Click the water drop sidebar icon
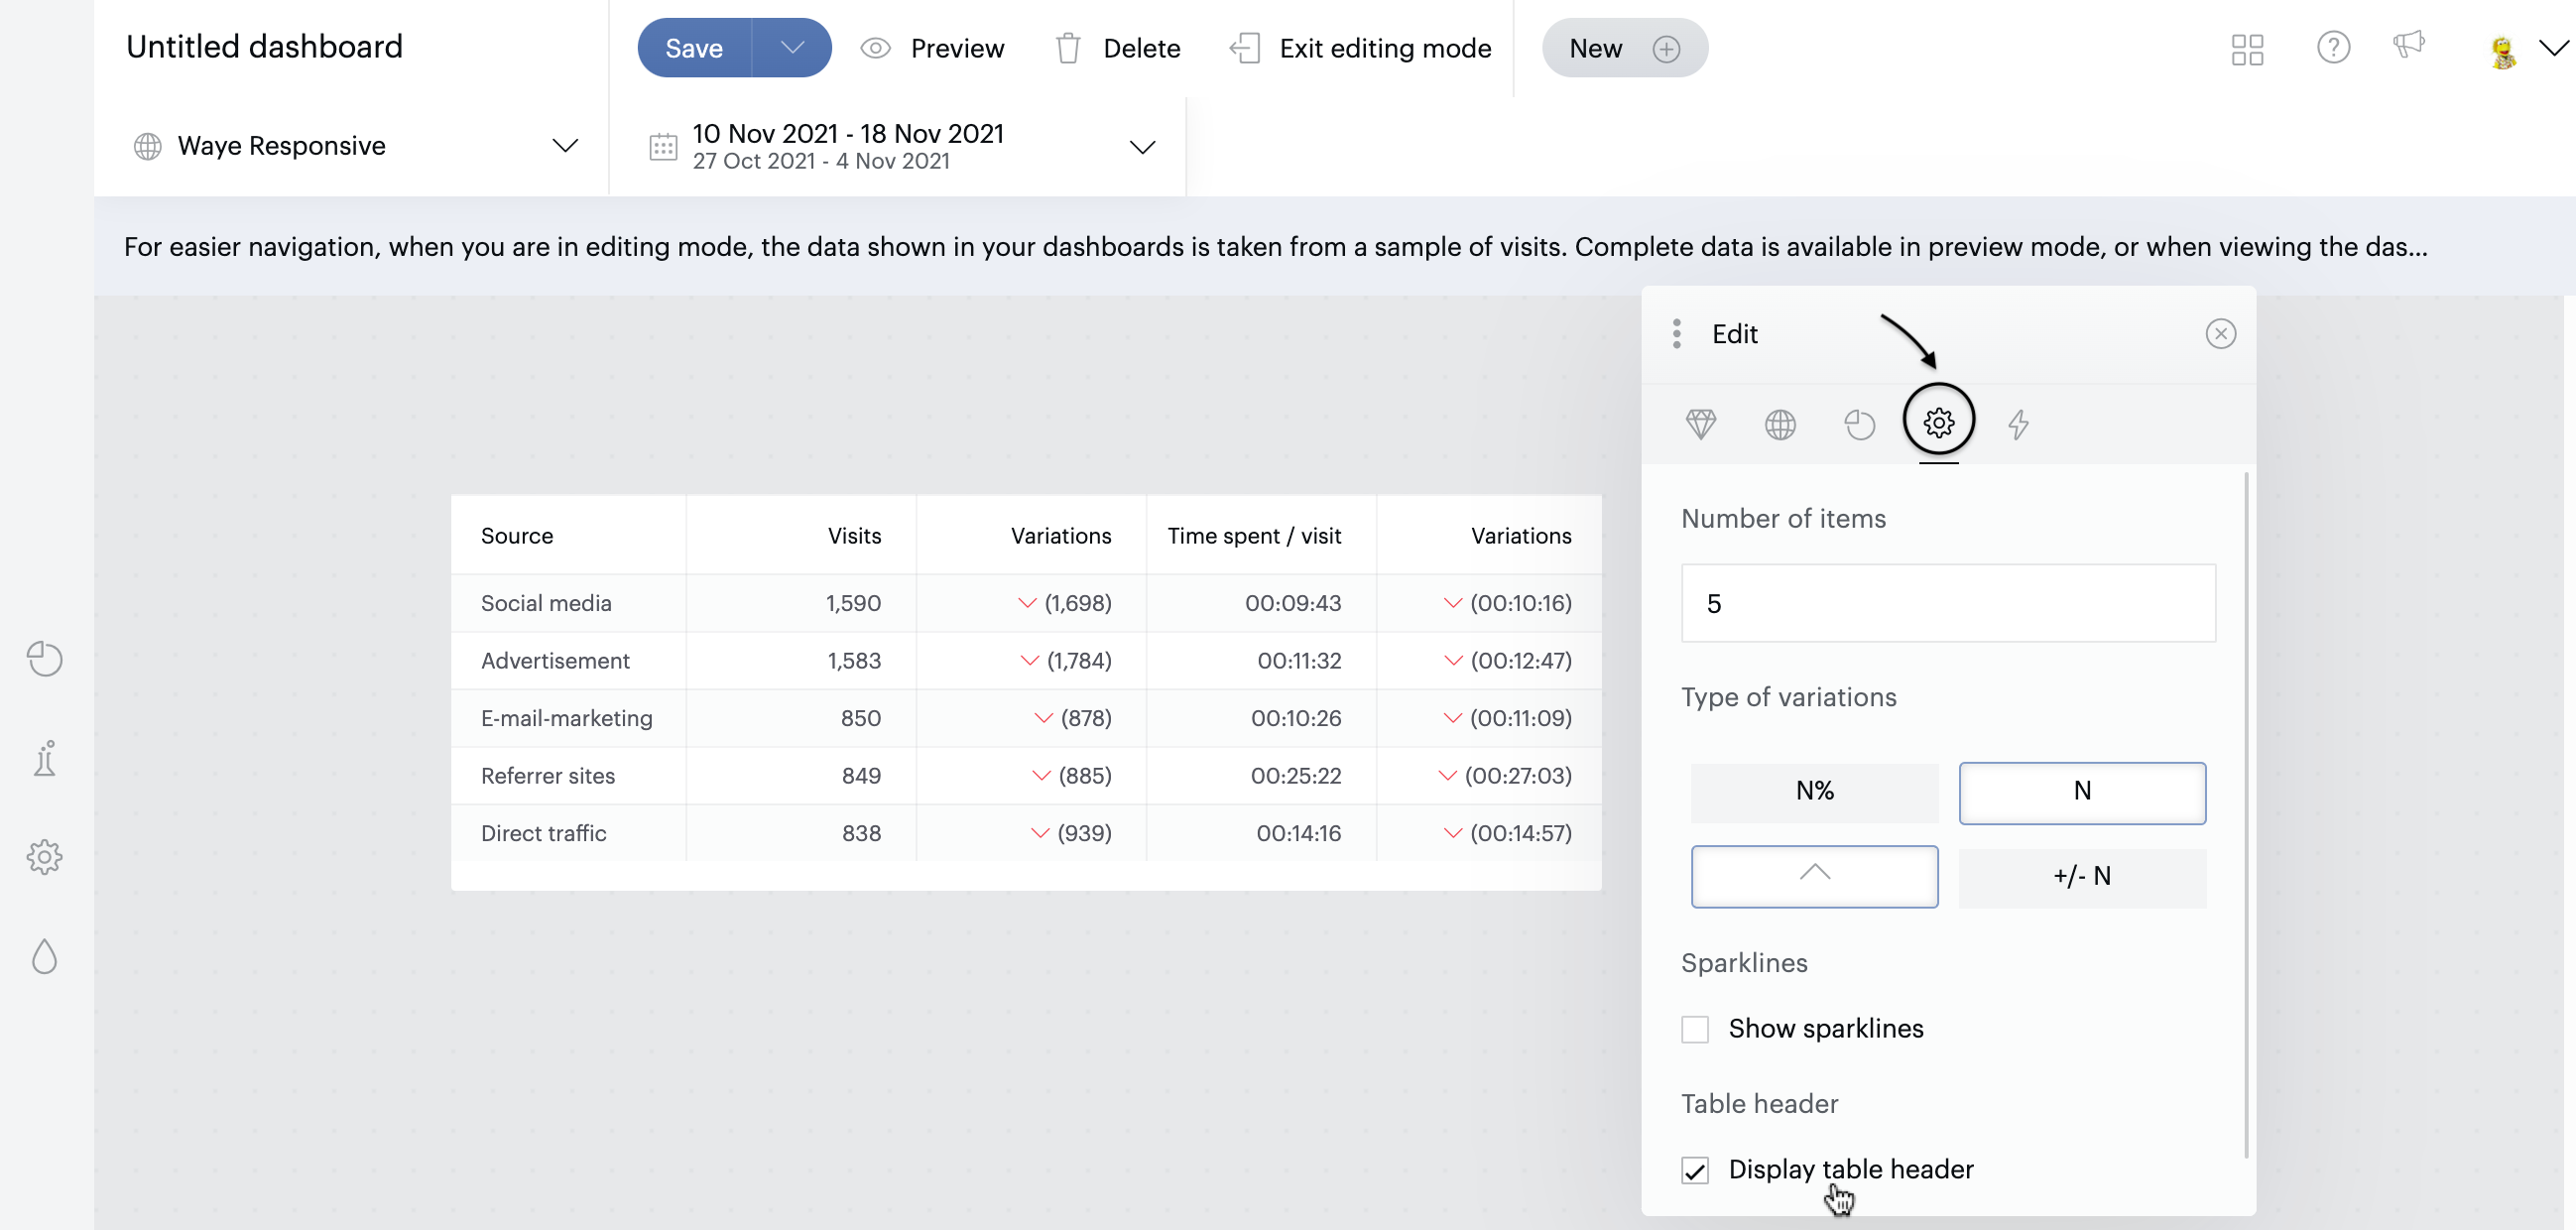The width and height of the screenshot is (2576, 1230). (x=45, y=957)
